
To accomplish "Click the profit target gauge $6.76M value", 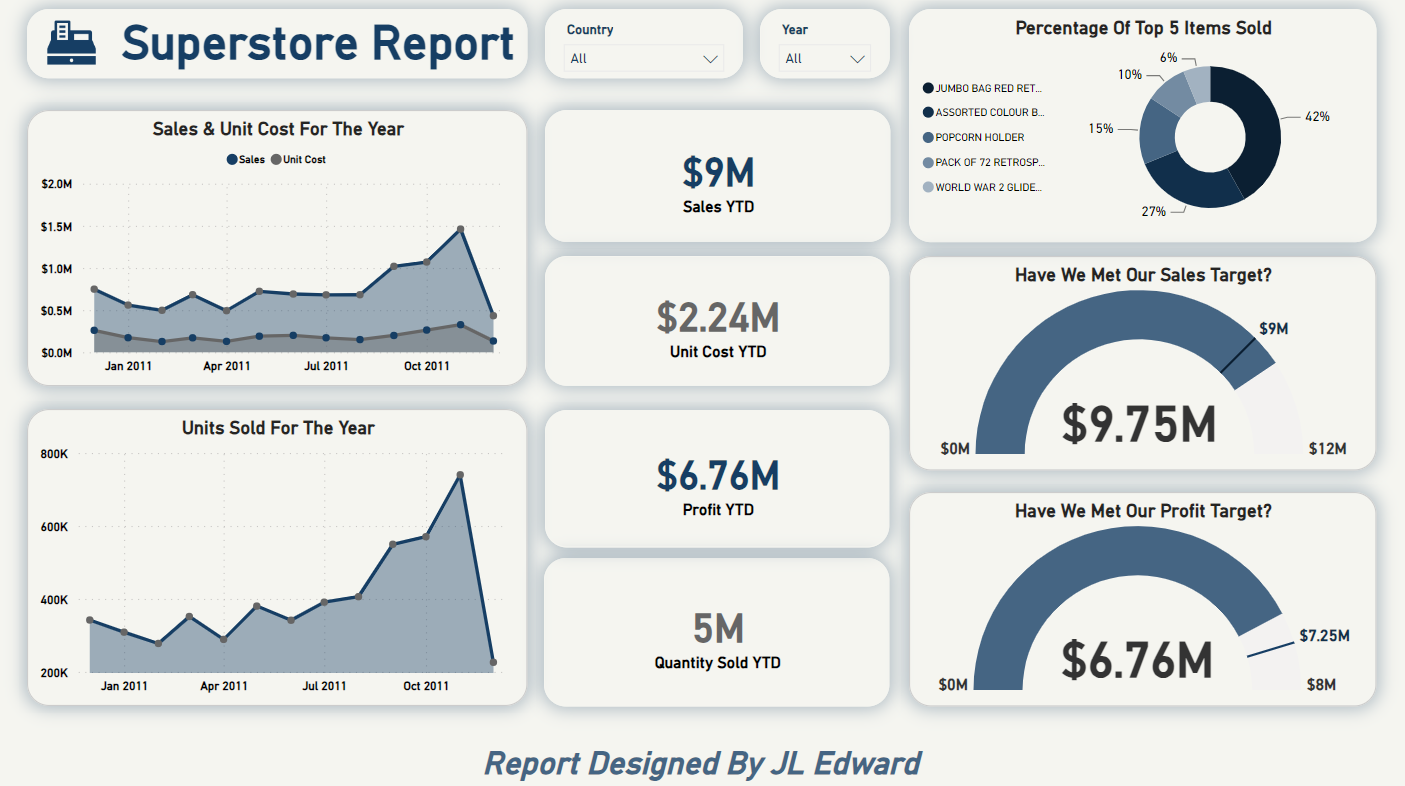I will [x=1137, y=660].
